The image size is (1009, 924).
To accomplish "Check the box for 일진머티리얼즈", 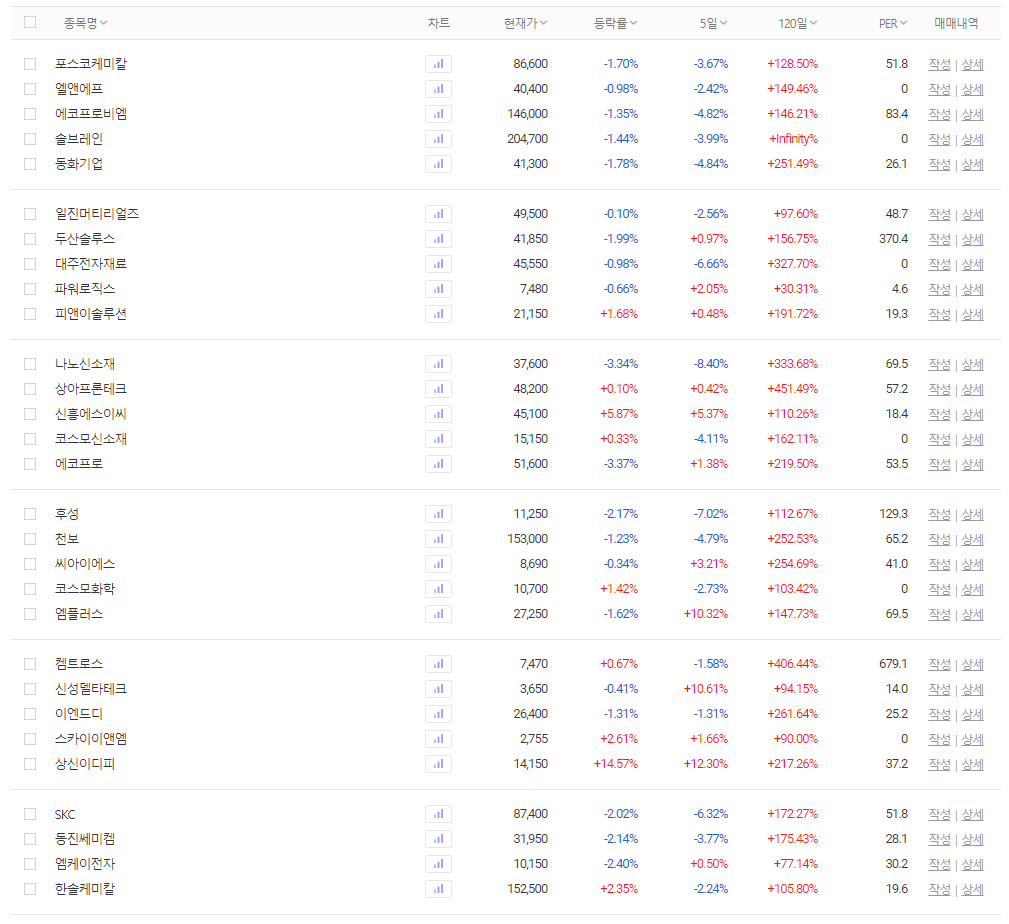I will (x=30, y=214).
